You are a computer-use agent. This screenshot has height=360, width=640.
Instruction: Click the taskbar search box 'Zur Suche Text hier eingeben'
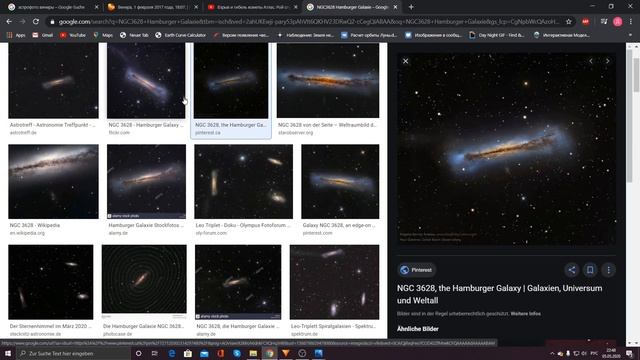[73, 353]
